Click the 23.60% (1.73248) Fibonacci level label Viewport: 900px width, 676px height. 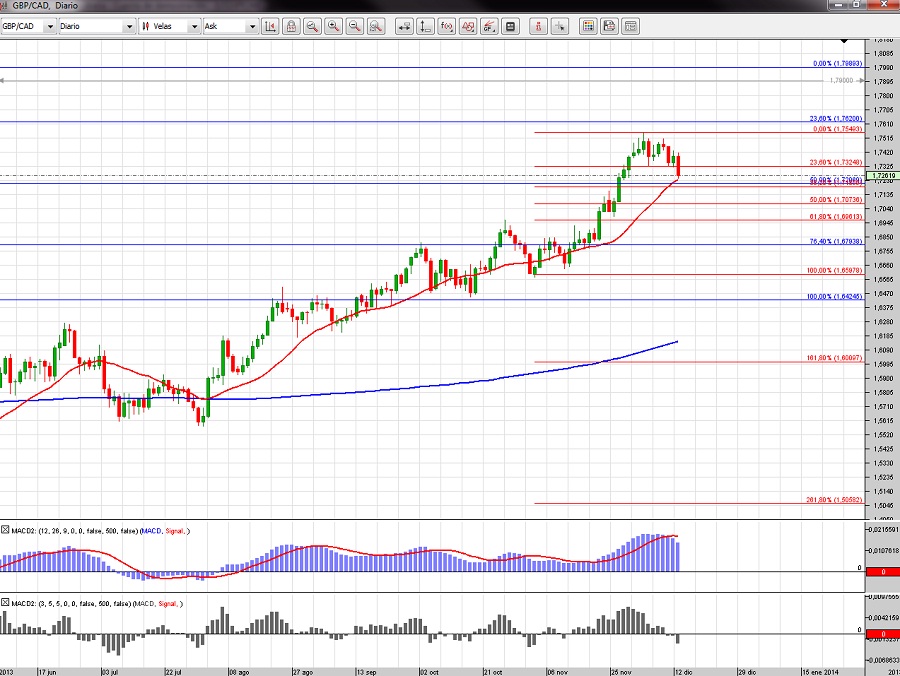(833, 162)
